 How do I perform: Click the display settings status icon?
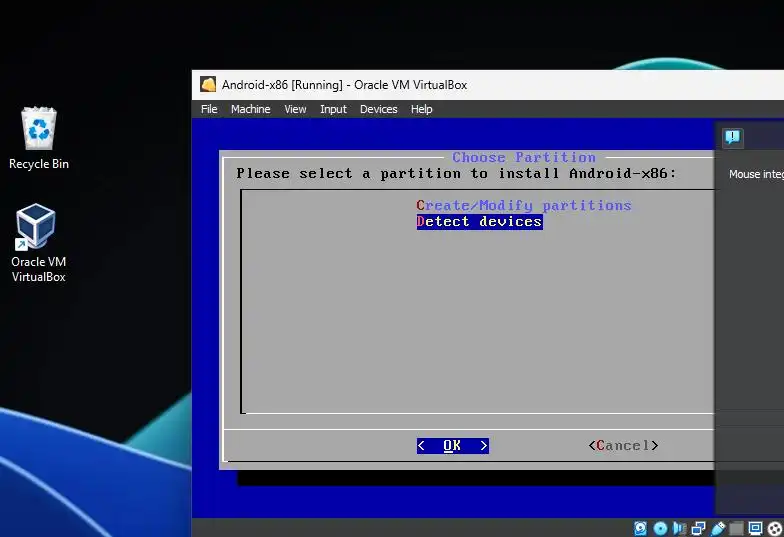click(755, 528)
